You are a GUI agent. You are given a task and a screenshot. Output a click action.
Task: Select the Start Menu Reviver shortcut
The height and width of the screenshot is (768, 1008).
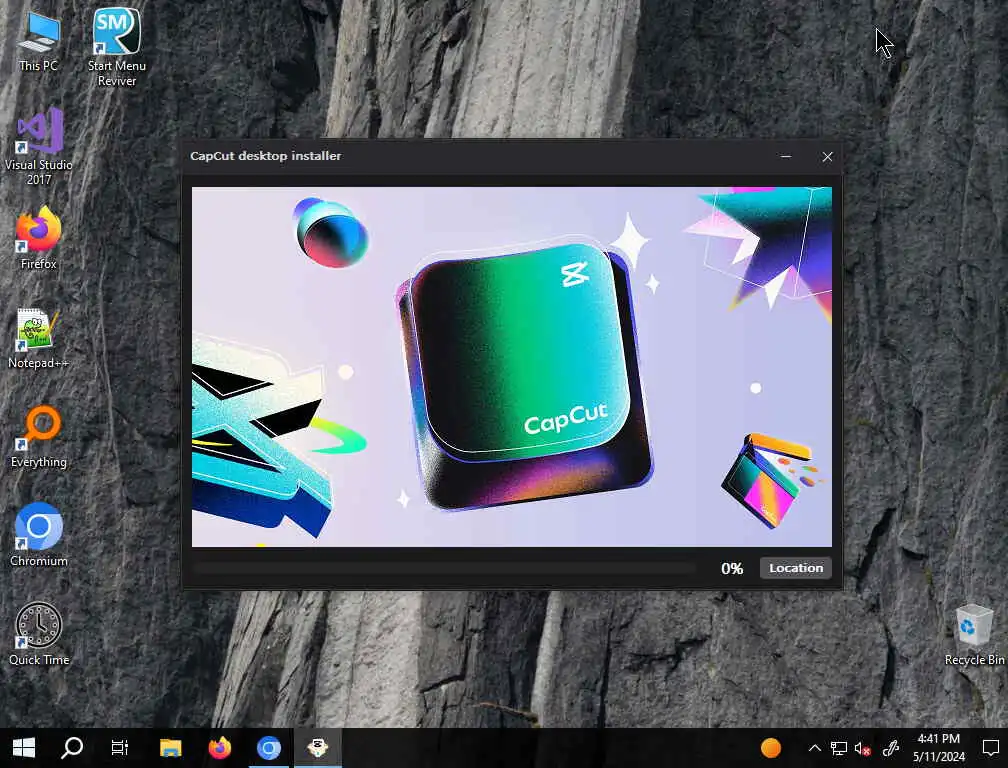(116, 47)
